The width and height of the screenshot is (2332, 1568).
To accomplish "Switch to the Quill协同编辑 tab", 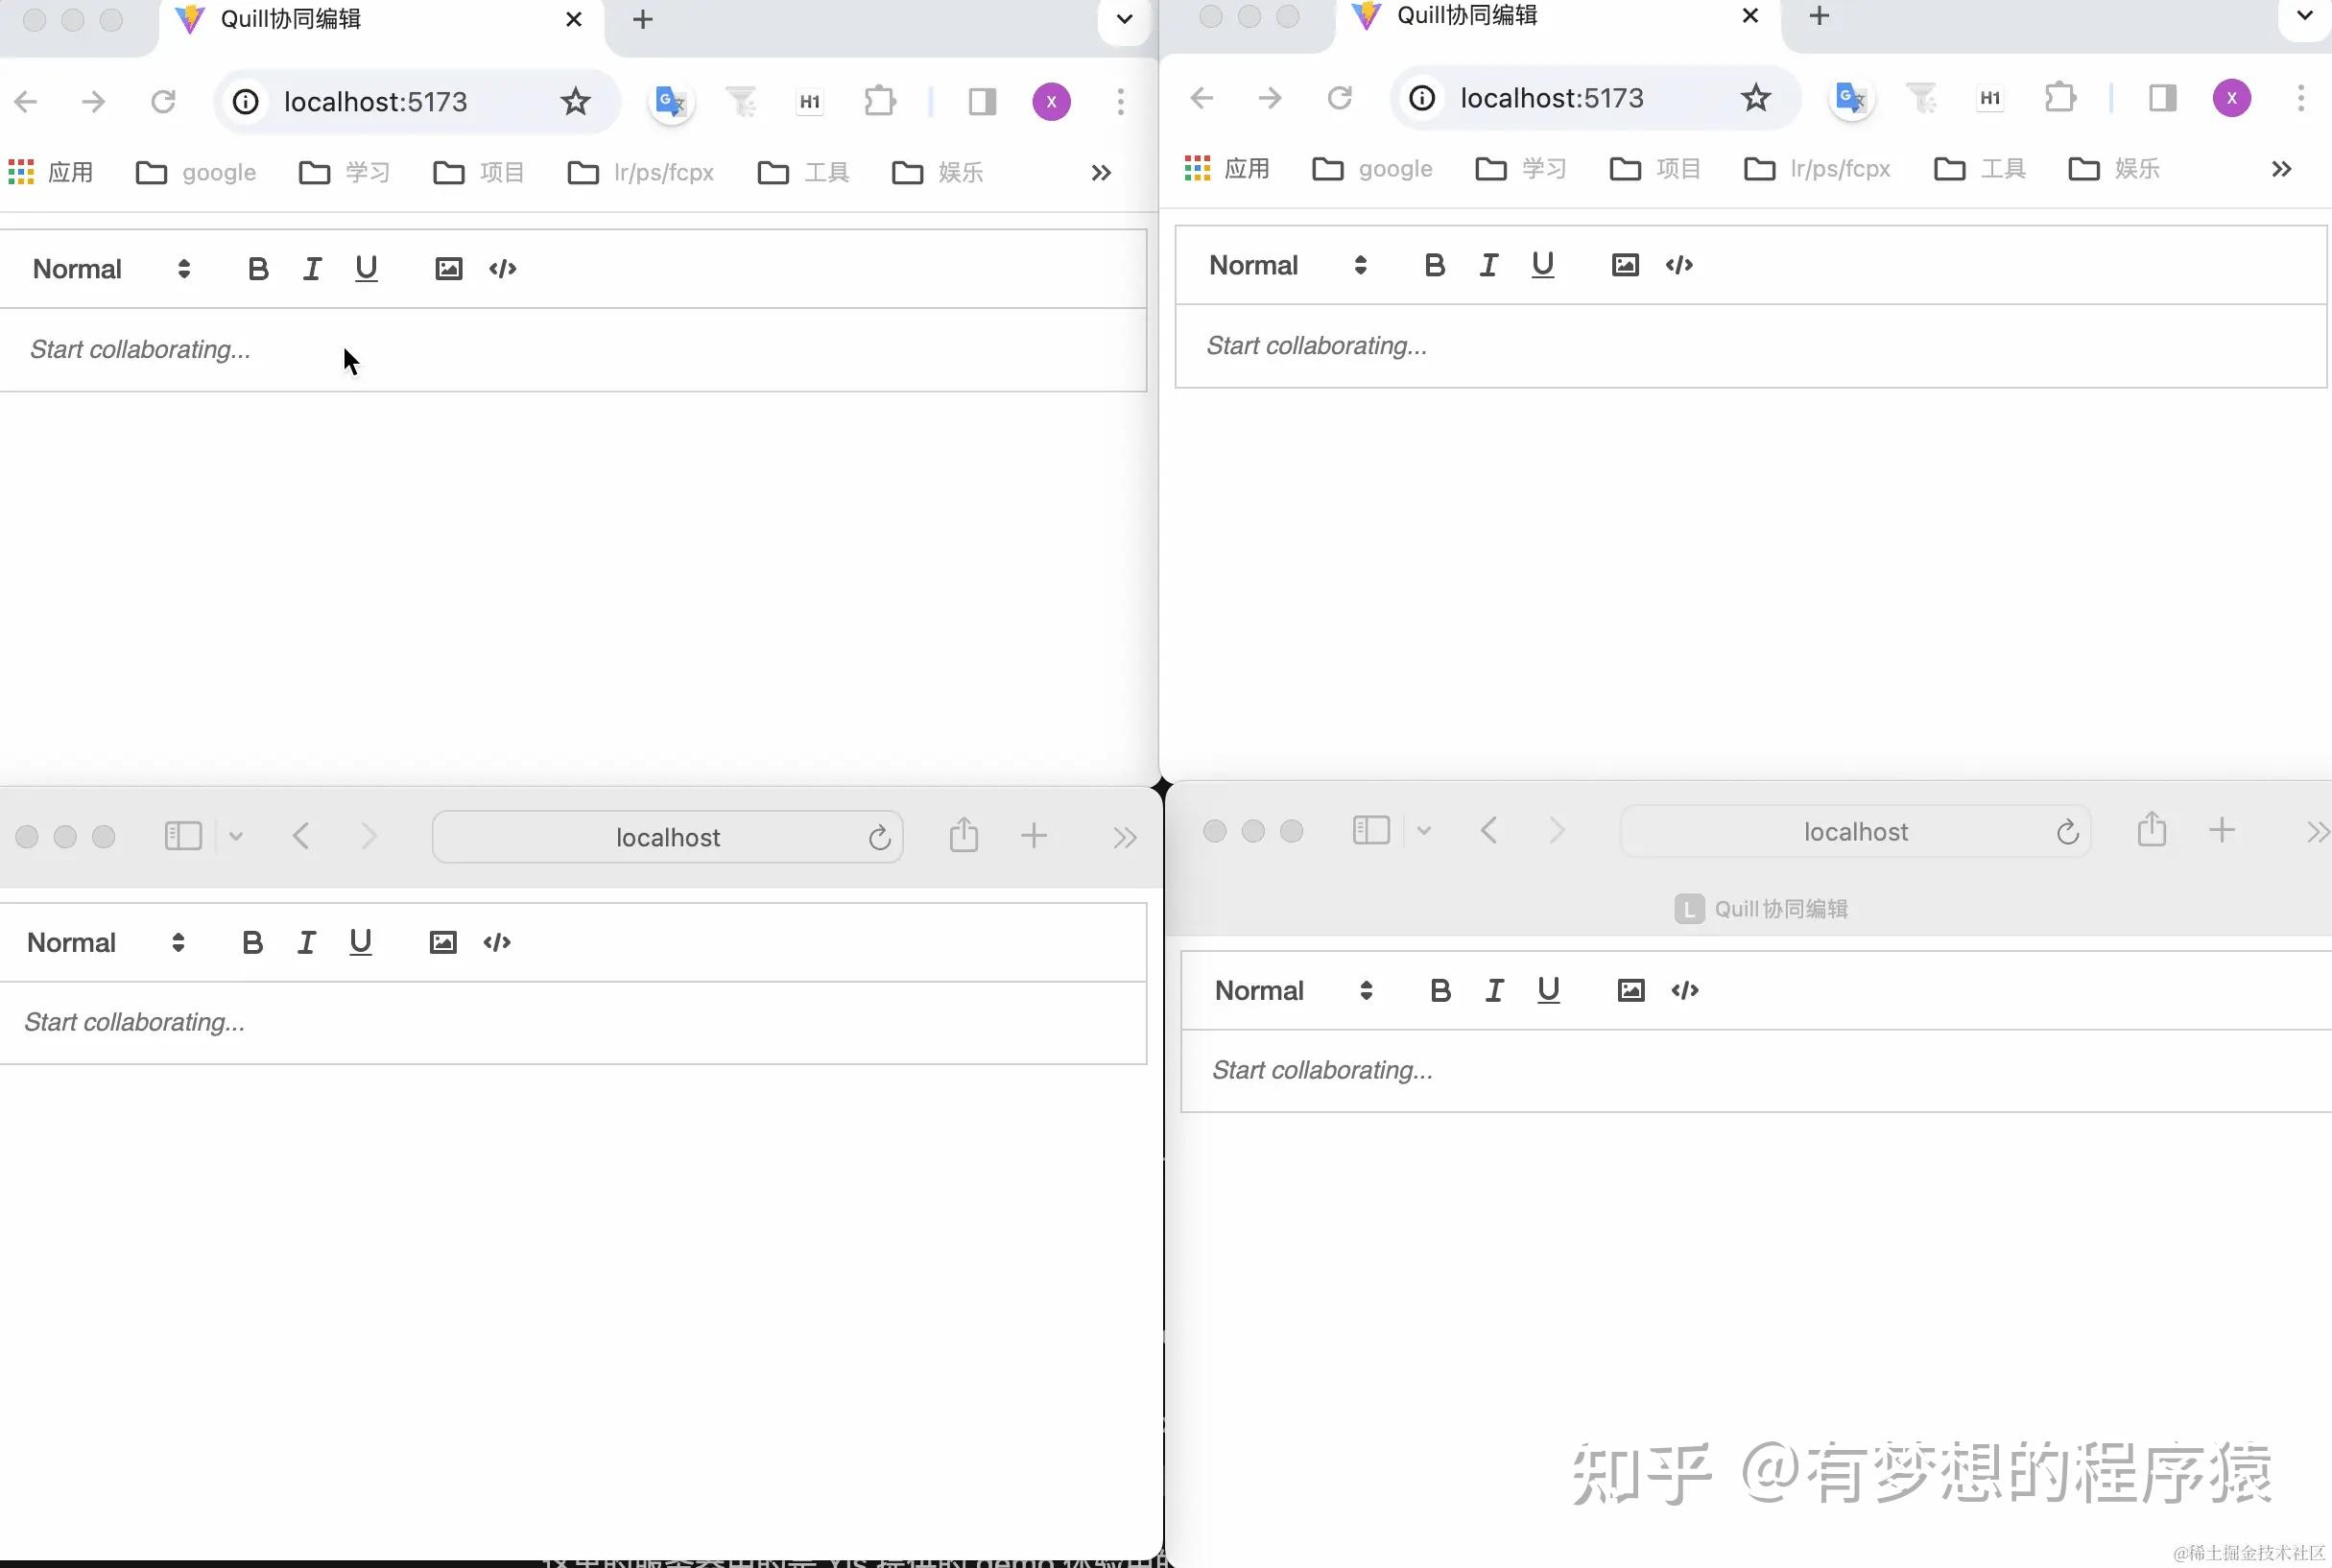I will 290,18.
